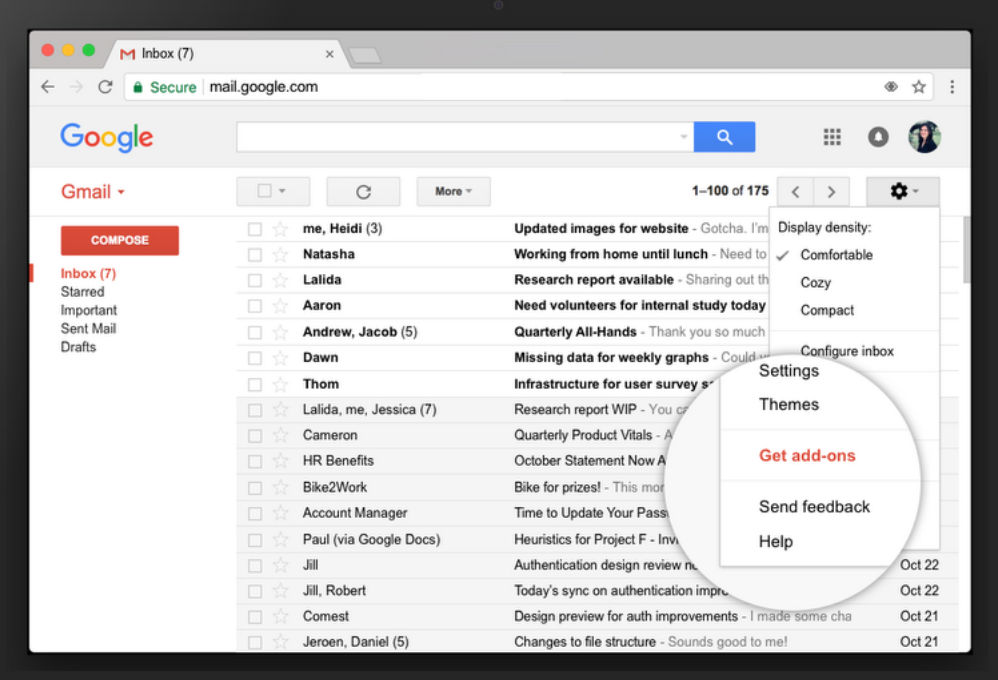Open search options dropdown arrow
The image size is (998, 680).
[684, 136]
